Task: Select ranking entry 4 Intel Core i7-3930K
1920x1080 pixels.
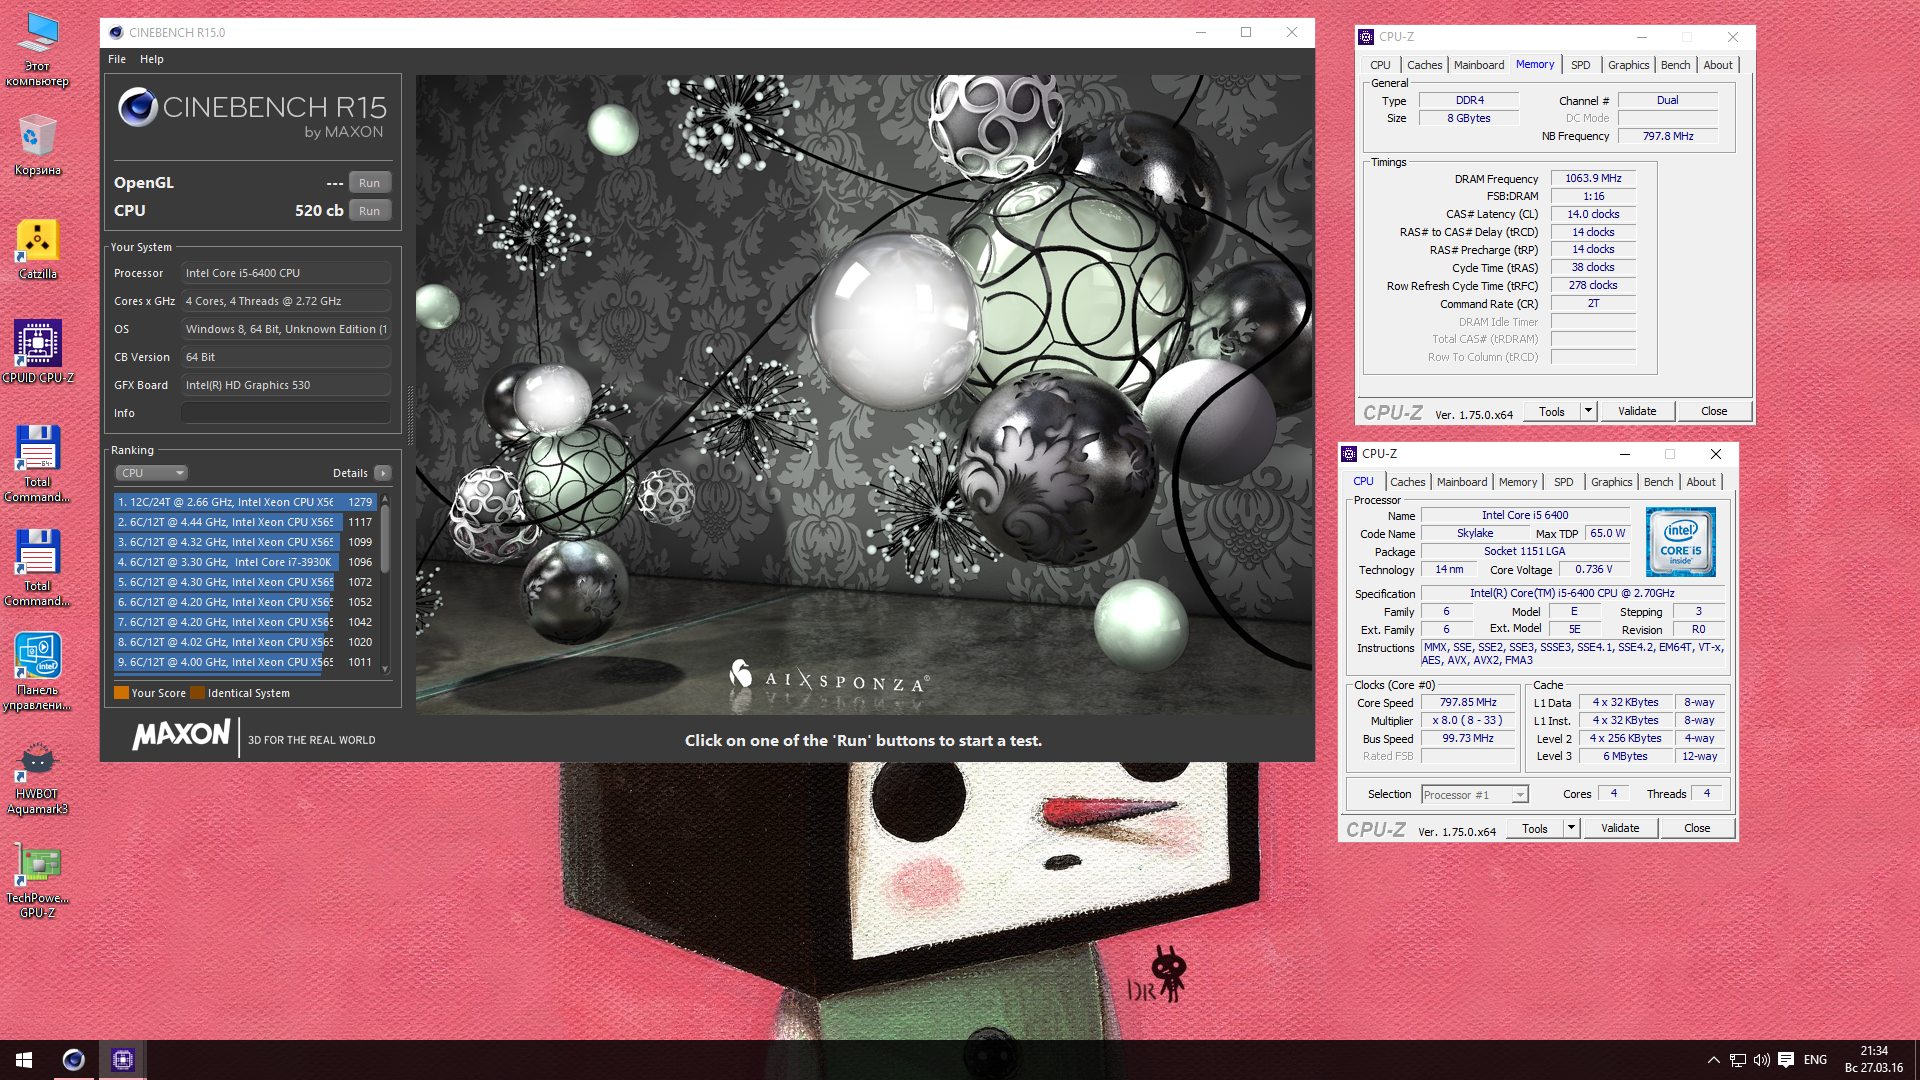Action: pos(245,562)
